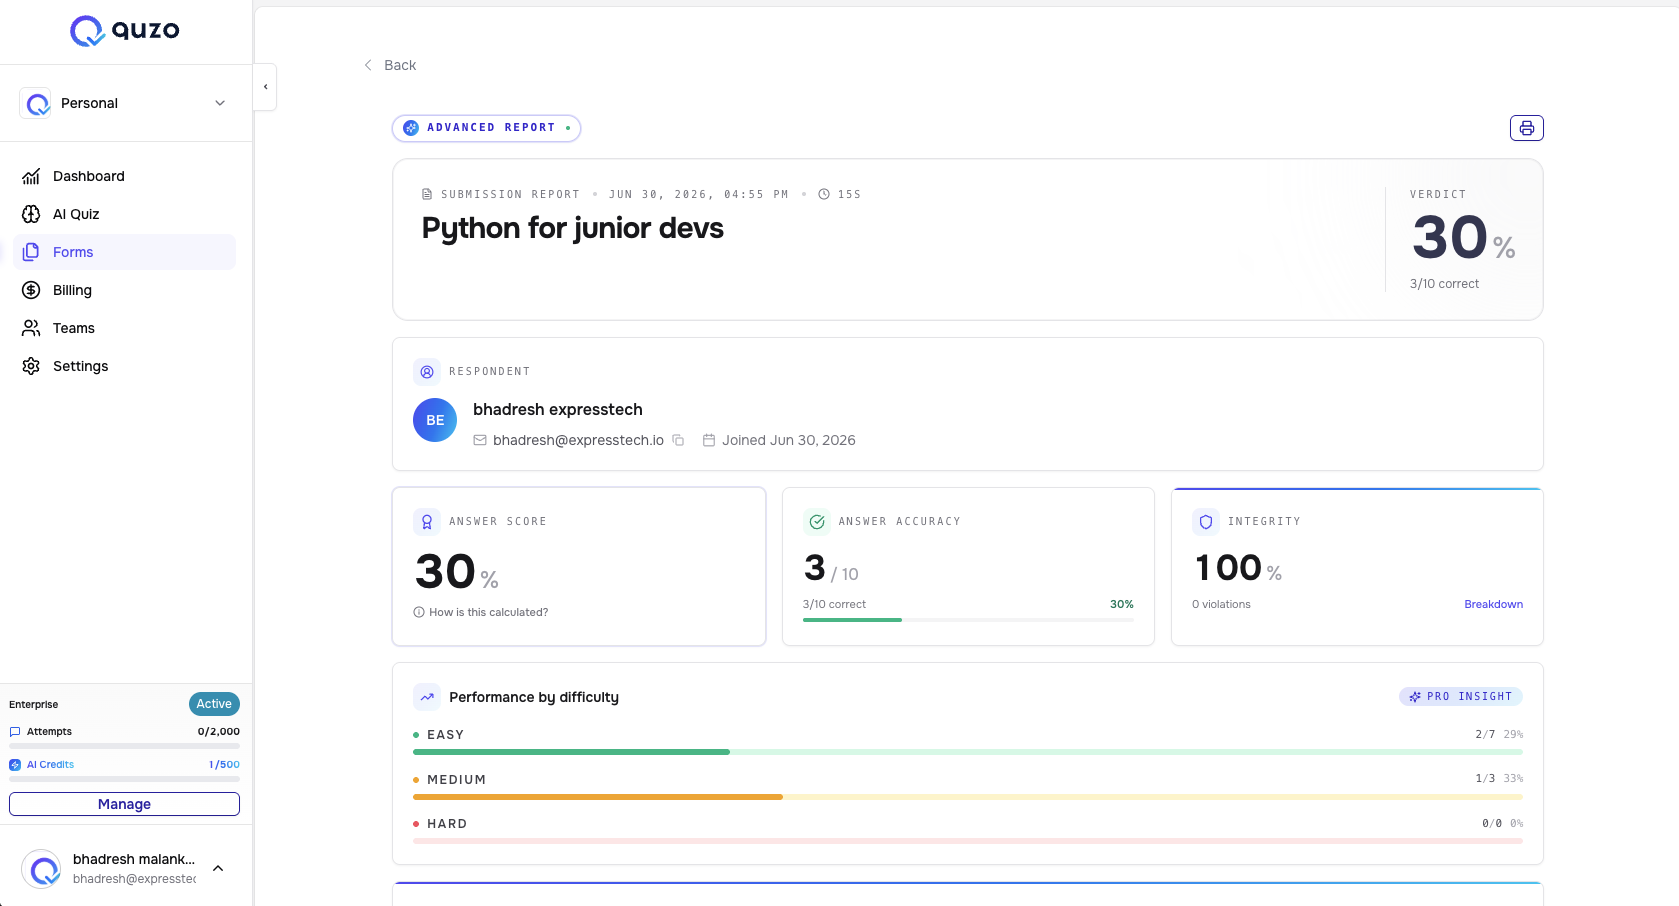Viewport: 1679px width, 906px height.
Task: Copy respondent email address icon
Action: (x=678, y=440)
